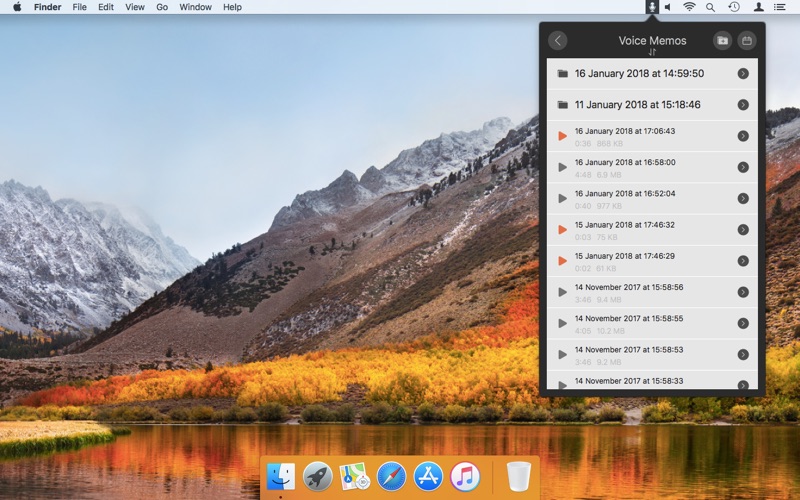This screenshot has width=800, height=500.
Task: Click the new folder icon in Voice Memos
Action: click(722, 41)
